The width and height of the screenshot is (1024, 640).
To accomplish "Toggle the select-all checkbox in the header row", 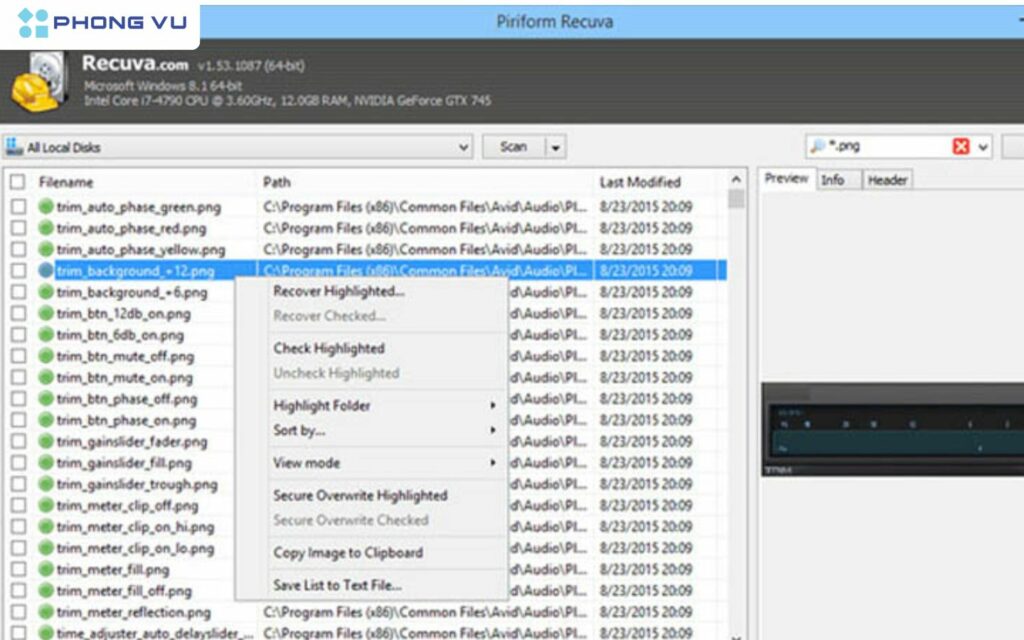I will tap(19, 182).
